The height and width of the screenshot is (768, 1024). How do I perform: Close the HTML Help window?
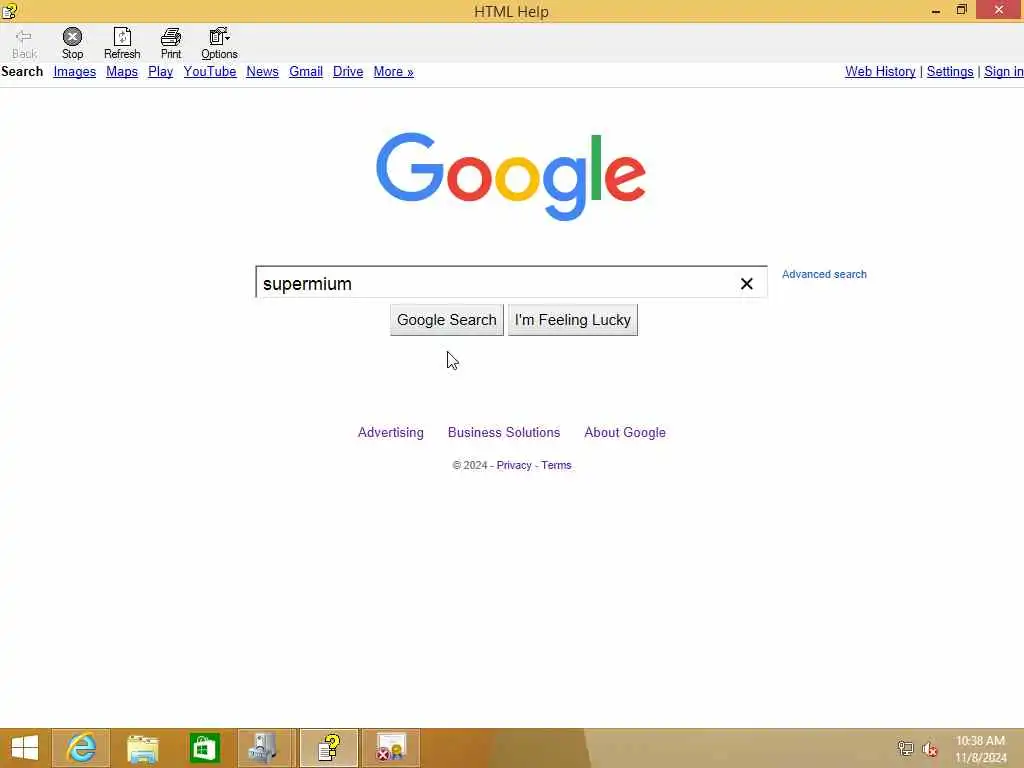999,10
